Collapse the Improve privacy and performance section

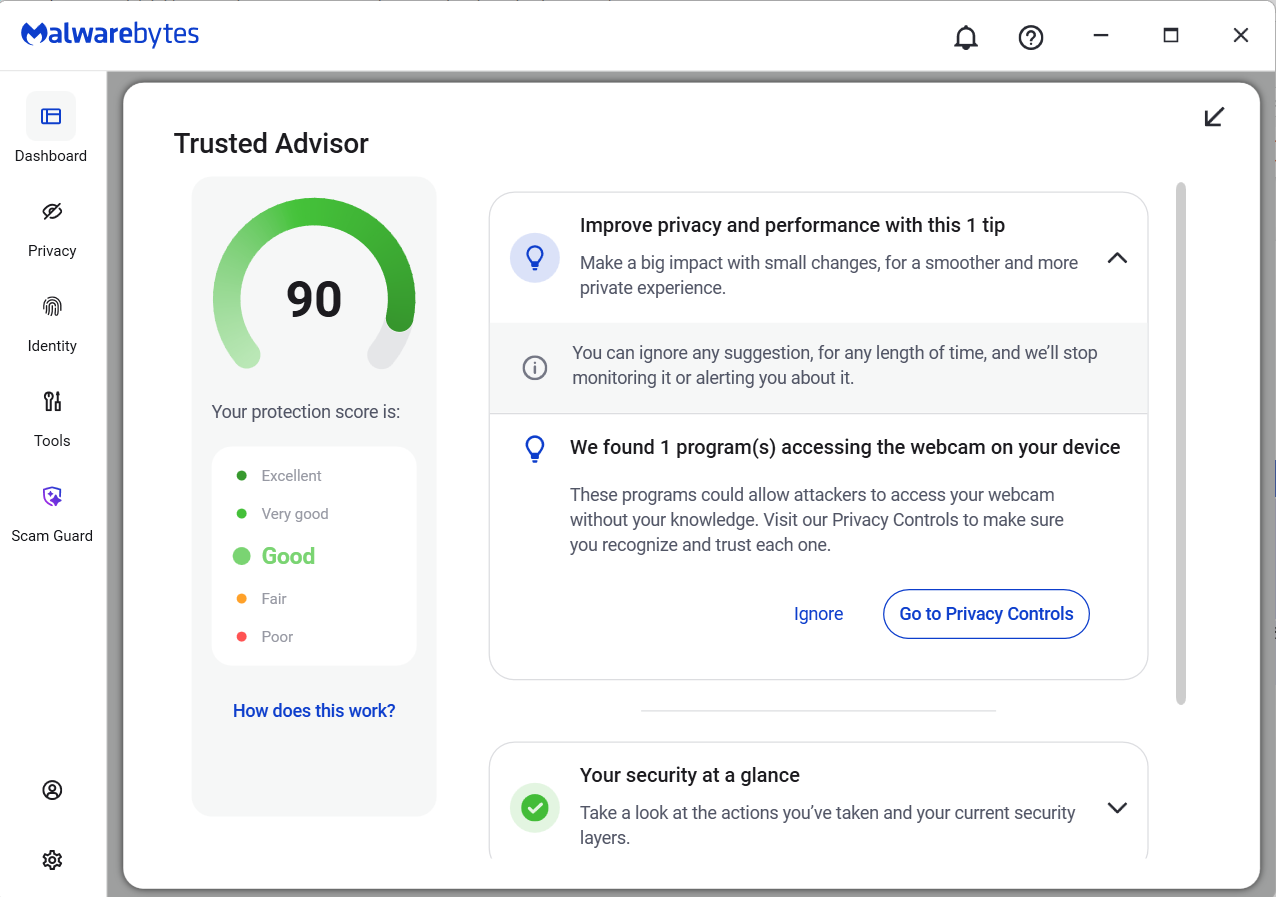pos(1117,258)
